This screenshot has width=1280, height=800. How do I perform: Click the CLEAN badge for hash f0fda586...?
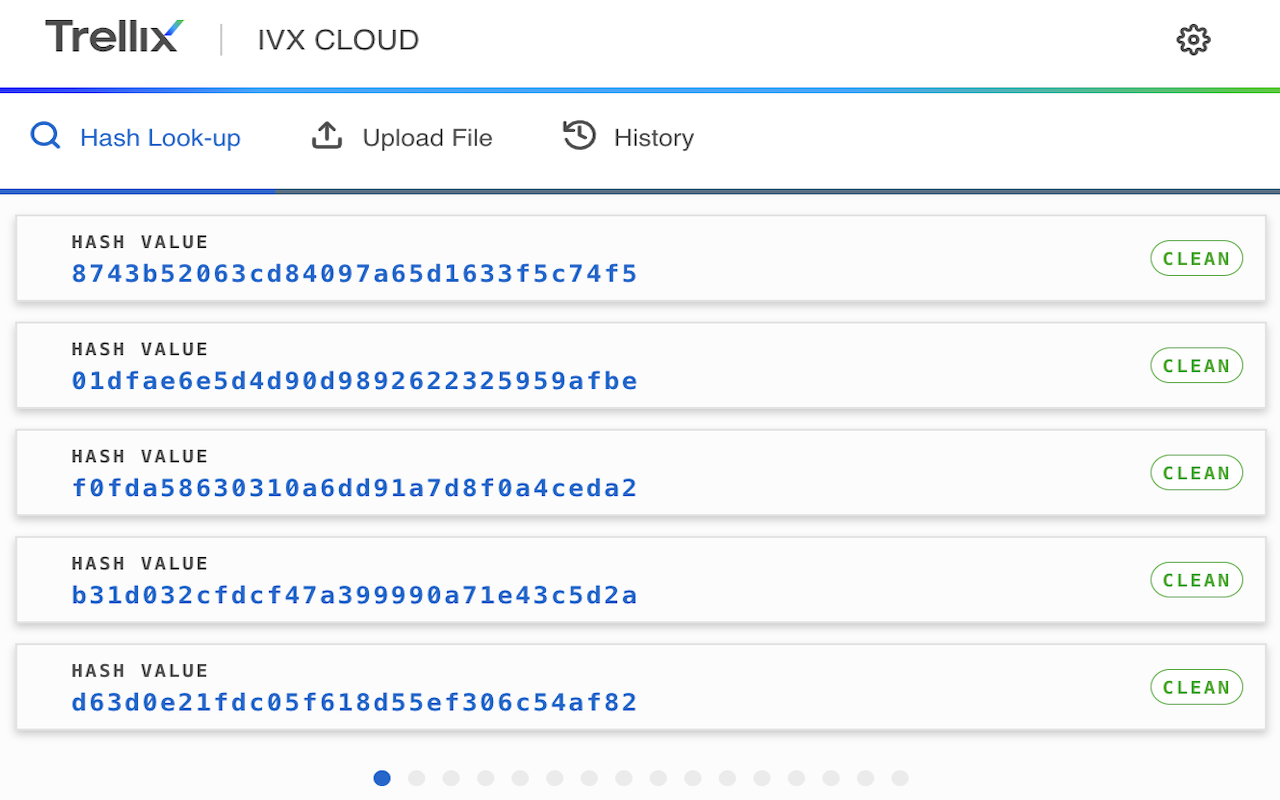pyautogui.click(x=1196, y=472)
